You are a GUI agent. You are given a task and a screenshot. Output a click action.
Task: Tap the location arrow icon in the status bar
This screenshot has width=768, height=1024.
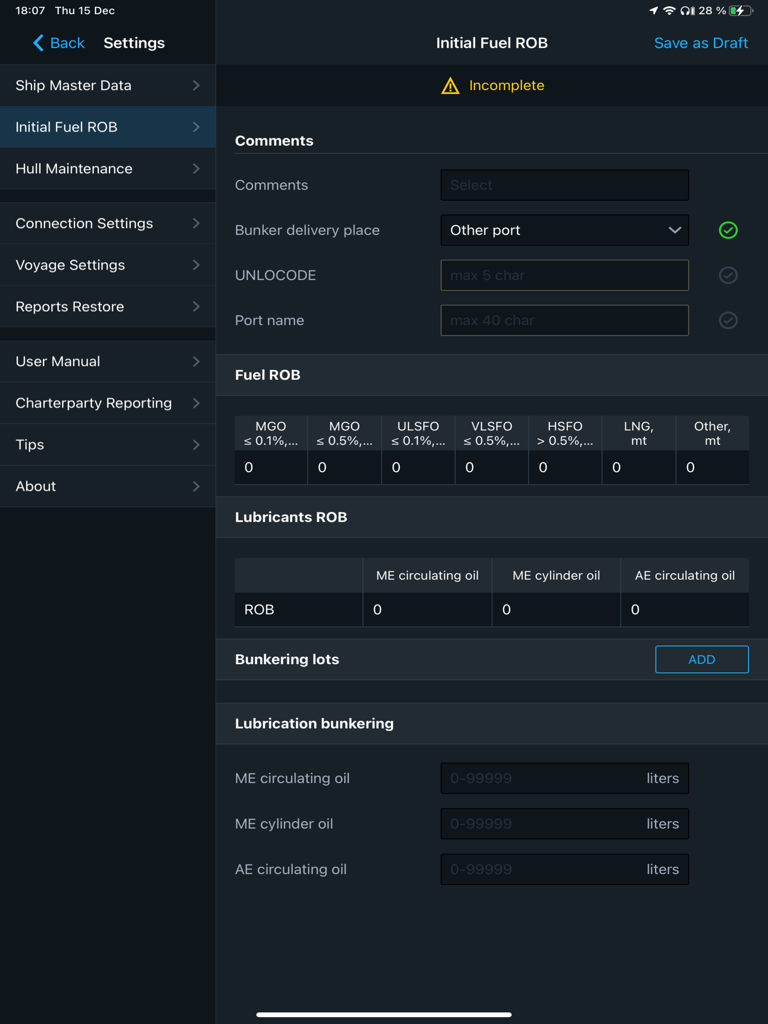coord(653,10)
